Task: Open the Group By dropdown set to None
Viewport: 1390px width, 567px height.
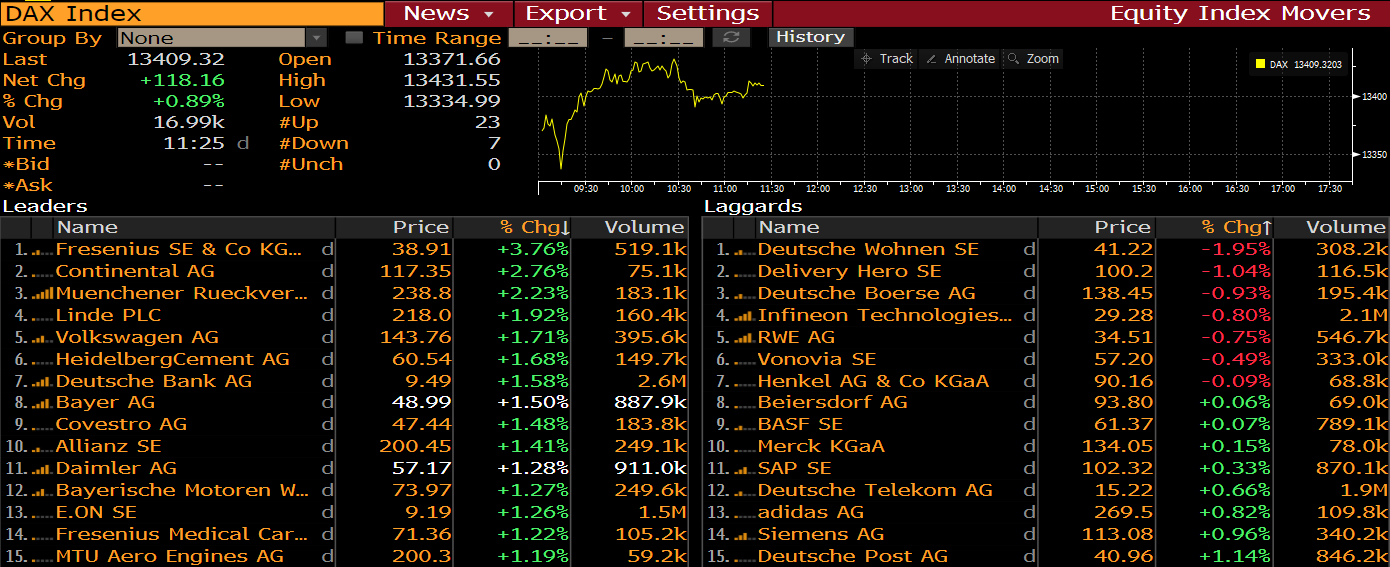Action: pyautogui.click(x=222, y=38)
